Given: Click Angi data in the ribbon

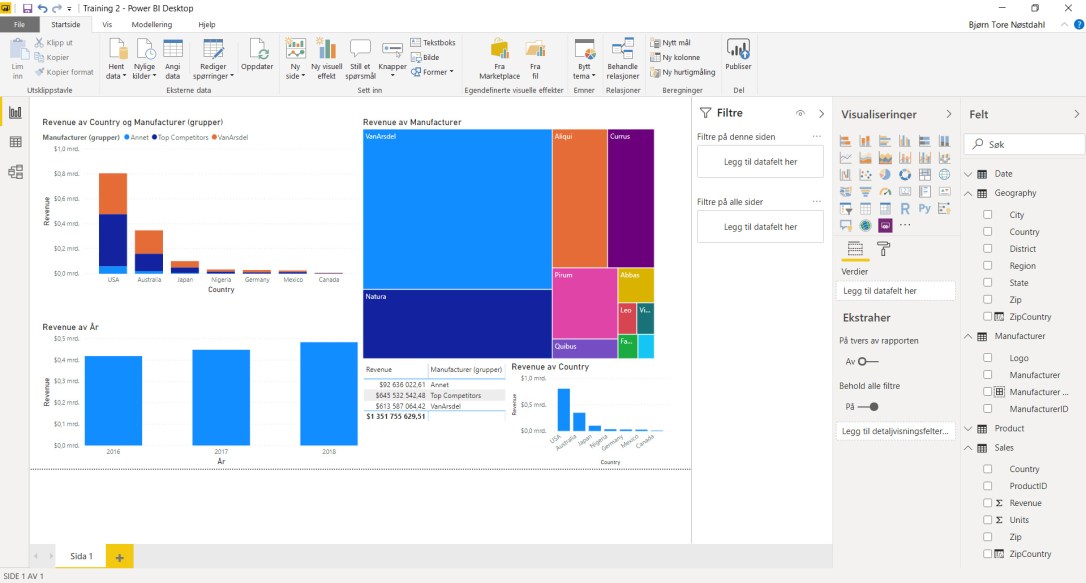Looking at the screenshot, I should point(172,60).
